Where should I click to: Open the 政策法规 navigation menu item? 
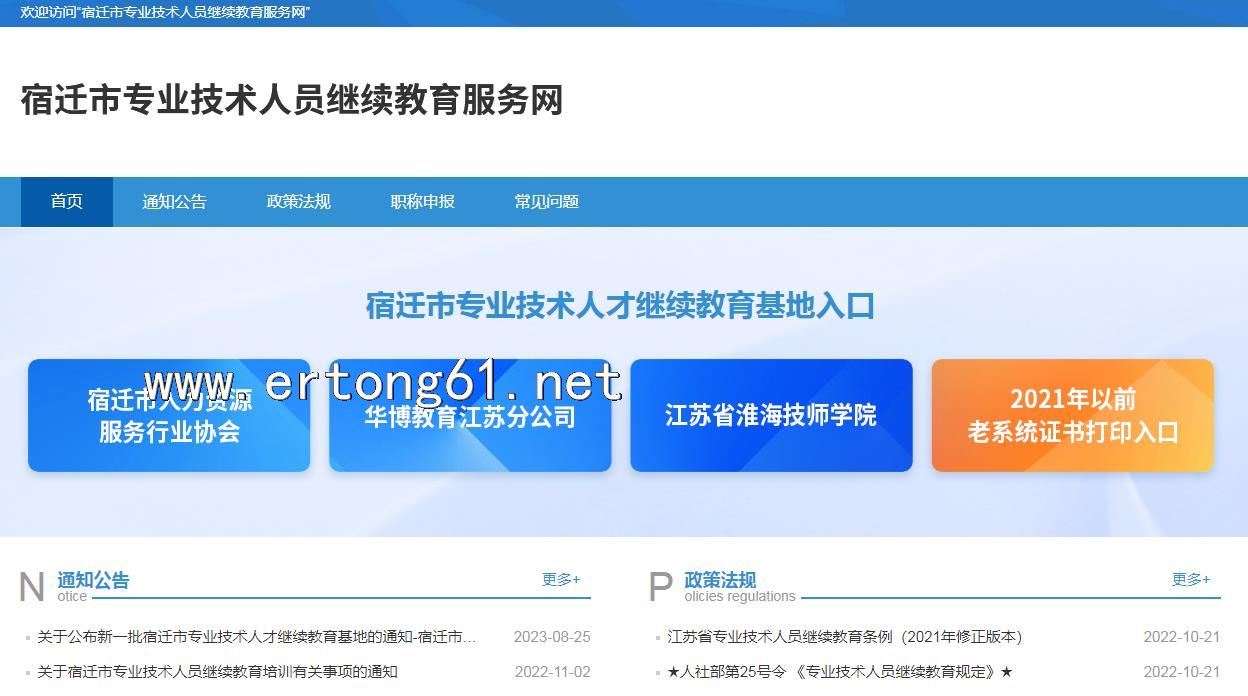click(298, 202)
